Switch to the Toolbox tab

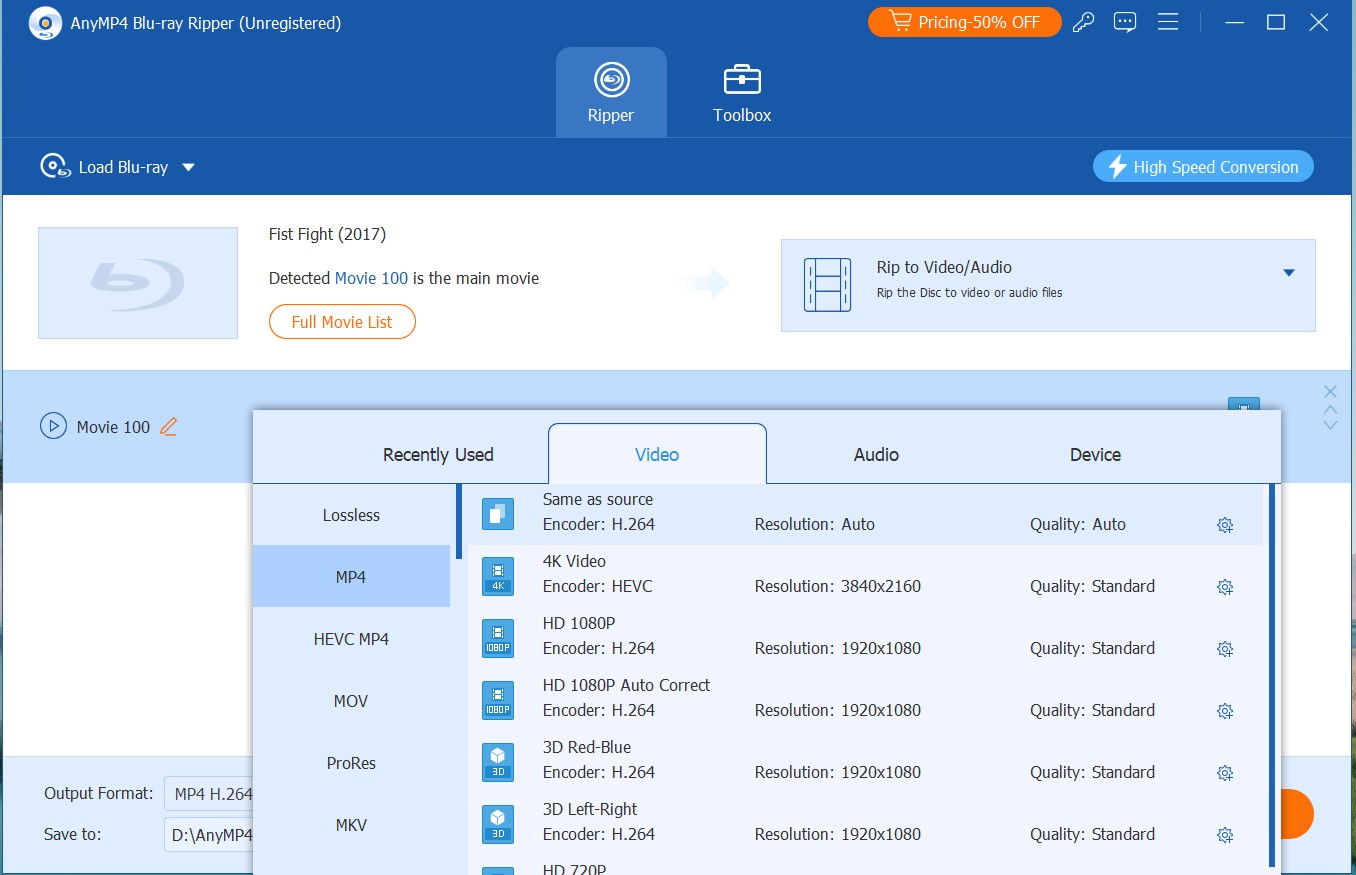pos(741,91)
